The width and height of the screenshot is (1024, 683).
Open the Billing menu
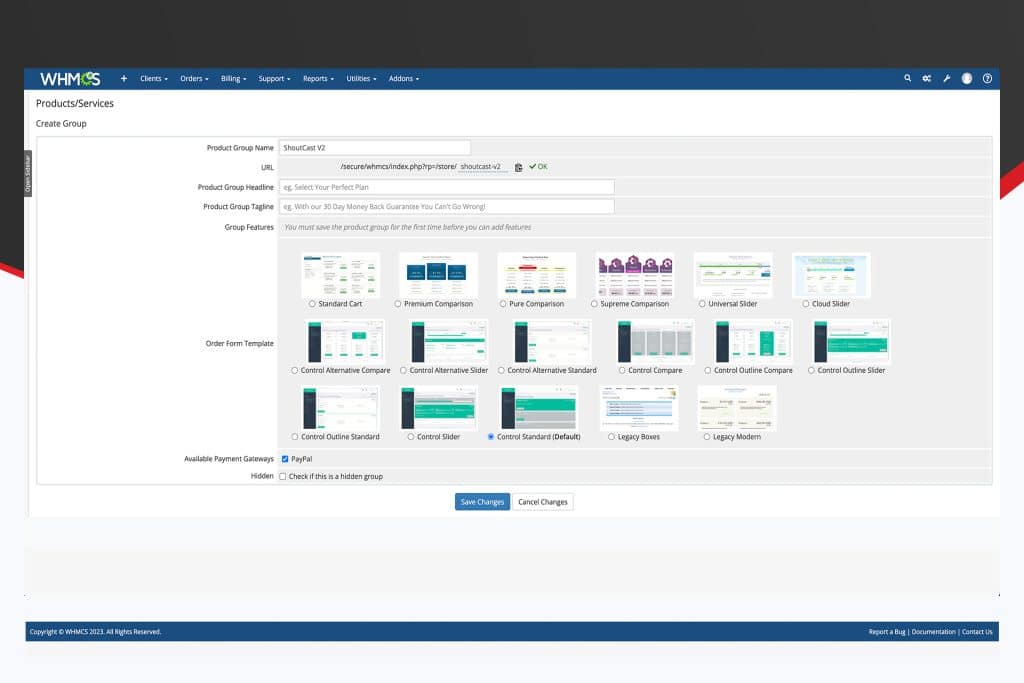click(233, 78)
